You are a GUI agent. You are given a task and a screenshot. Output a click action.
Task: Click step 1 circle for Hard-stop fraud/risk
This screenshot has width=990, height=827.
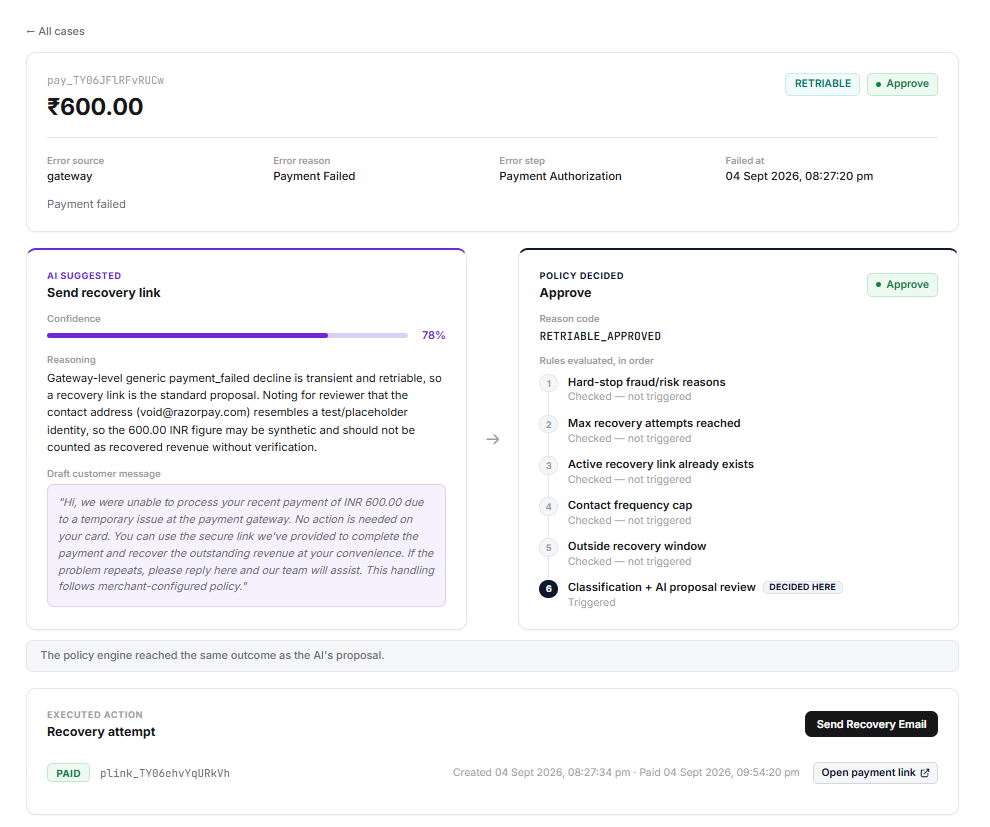[x=549, y=383]
